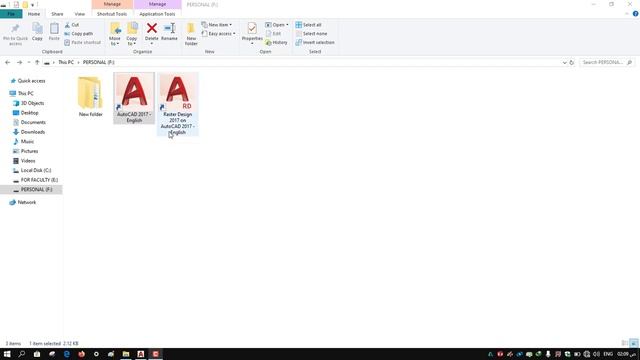Select Raster Design 2017 shortcut
Viewport: 640px width, 360px height.
(x=178, y=104)
